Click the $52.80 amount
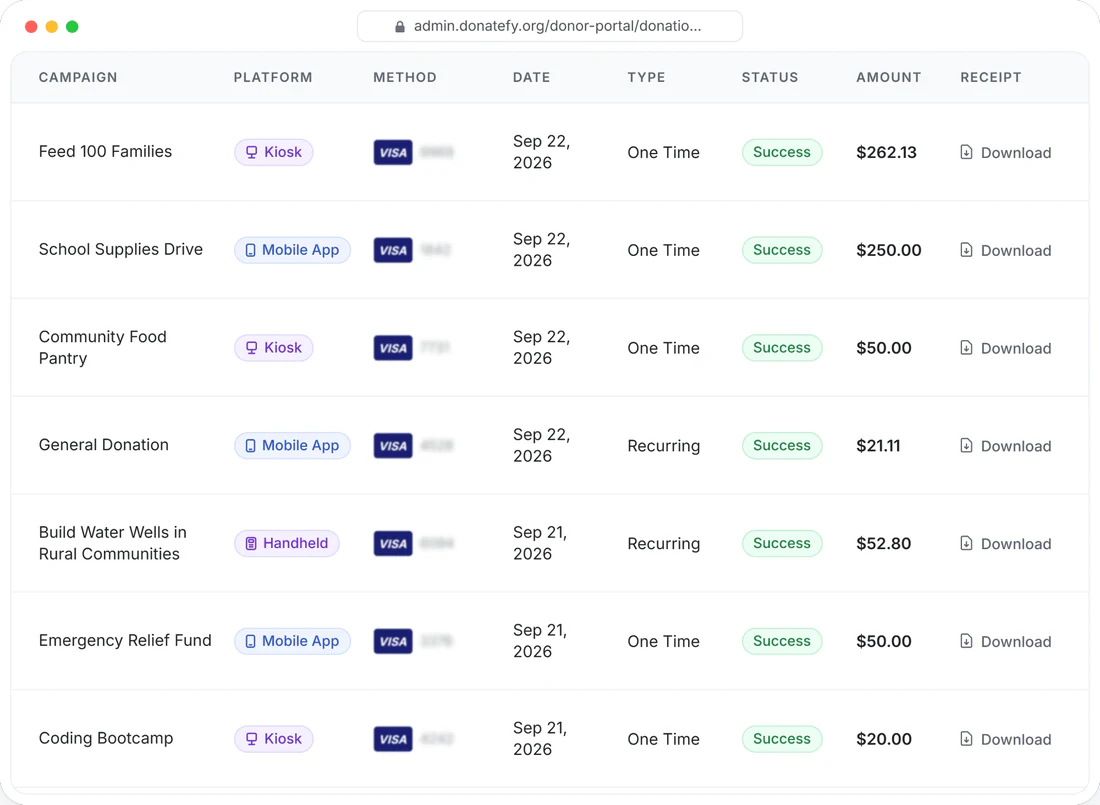 pos(884,543)
